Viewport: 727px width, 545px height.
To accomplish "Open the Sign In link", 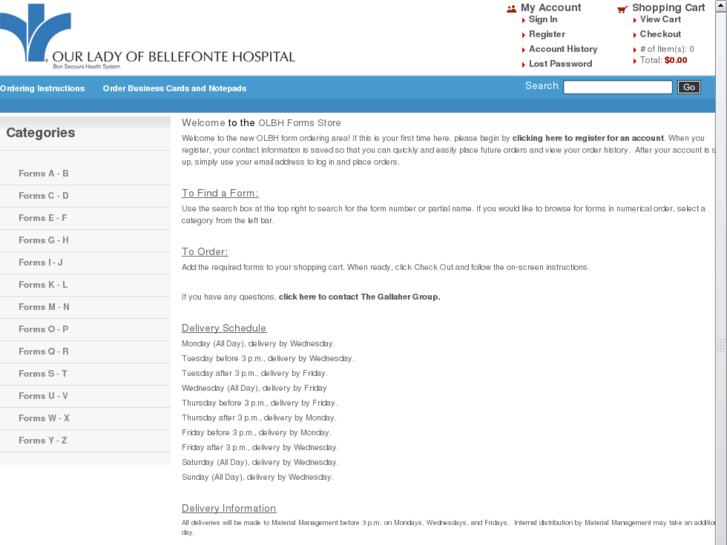I will click(x=543, y=19).
